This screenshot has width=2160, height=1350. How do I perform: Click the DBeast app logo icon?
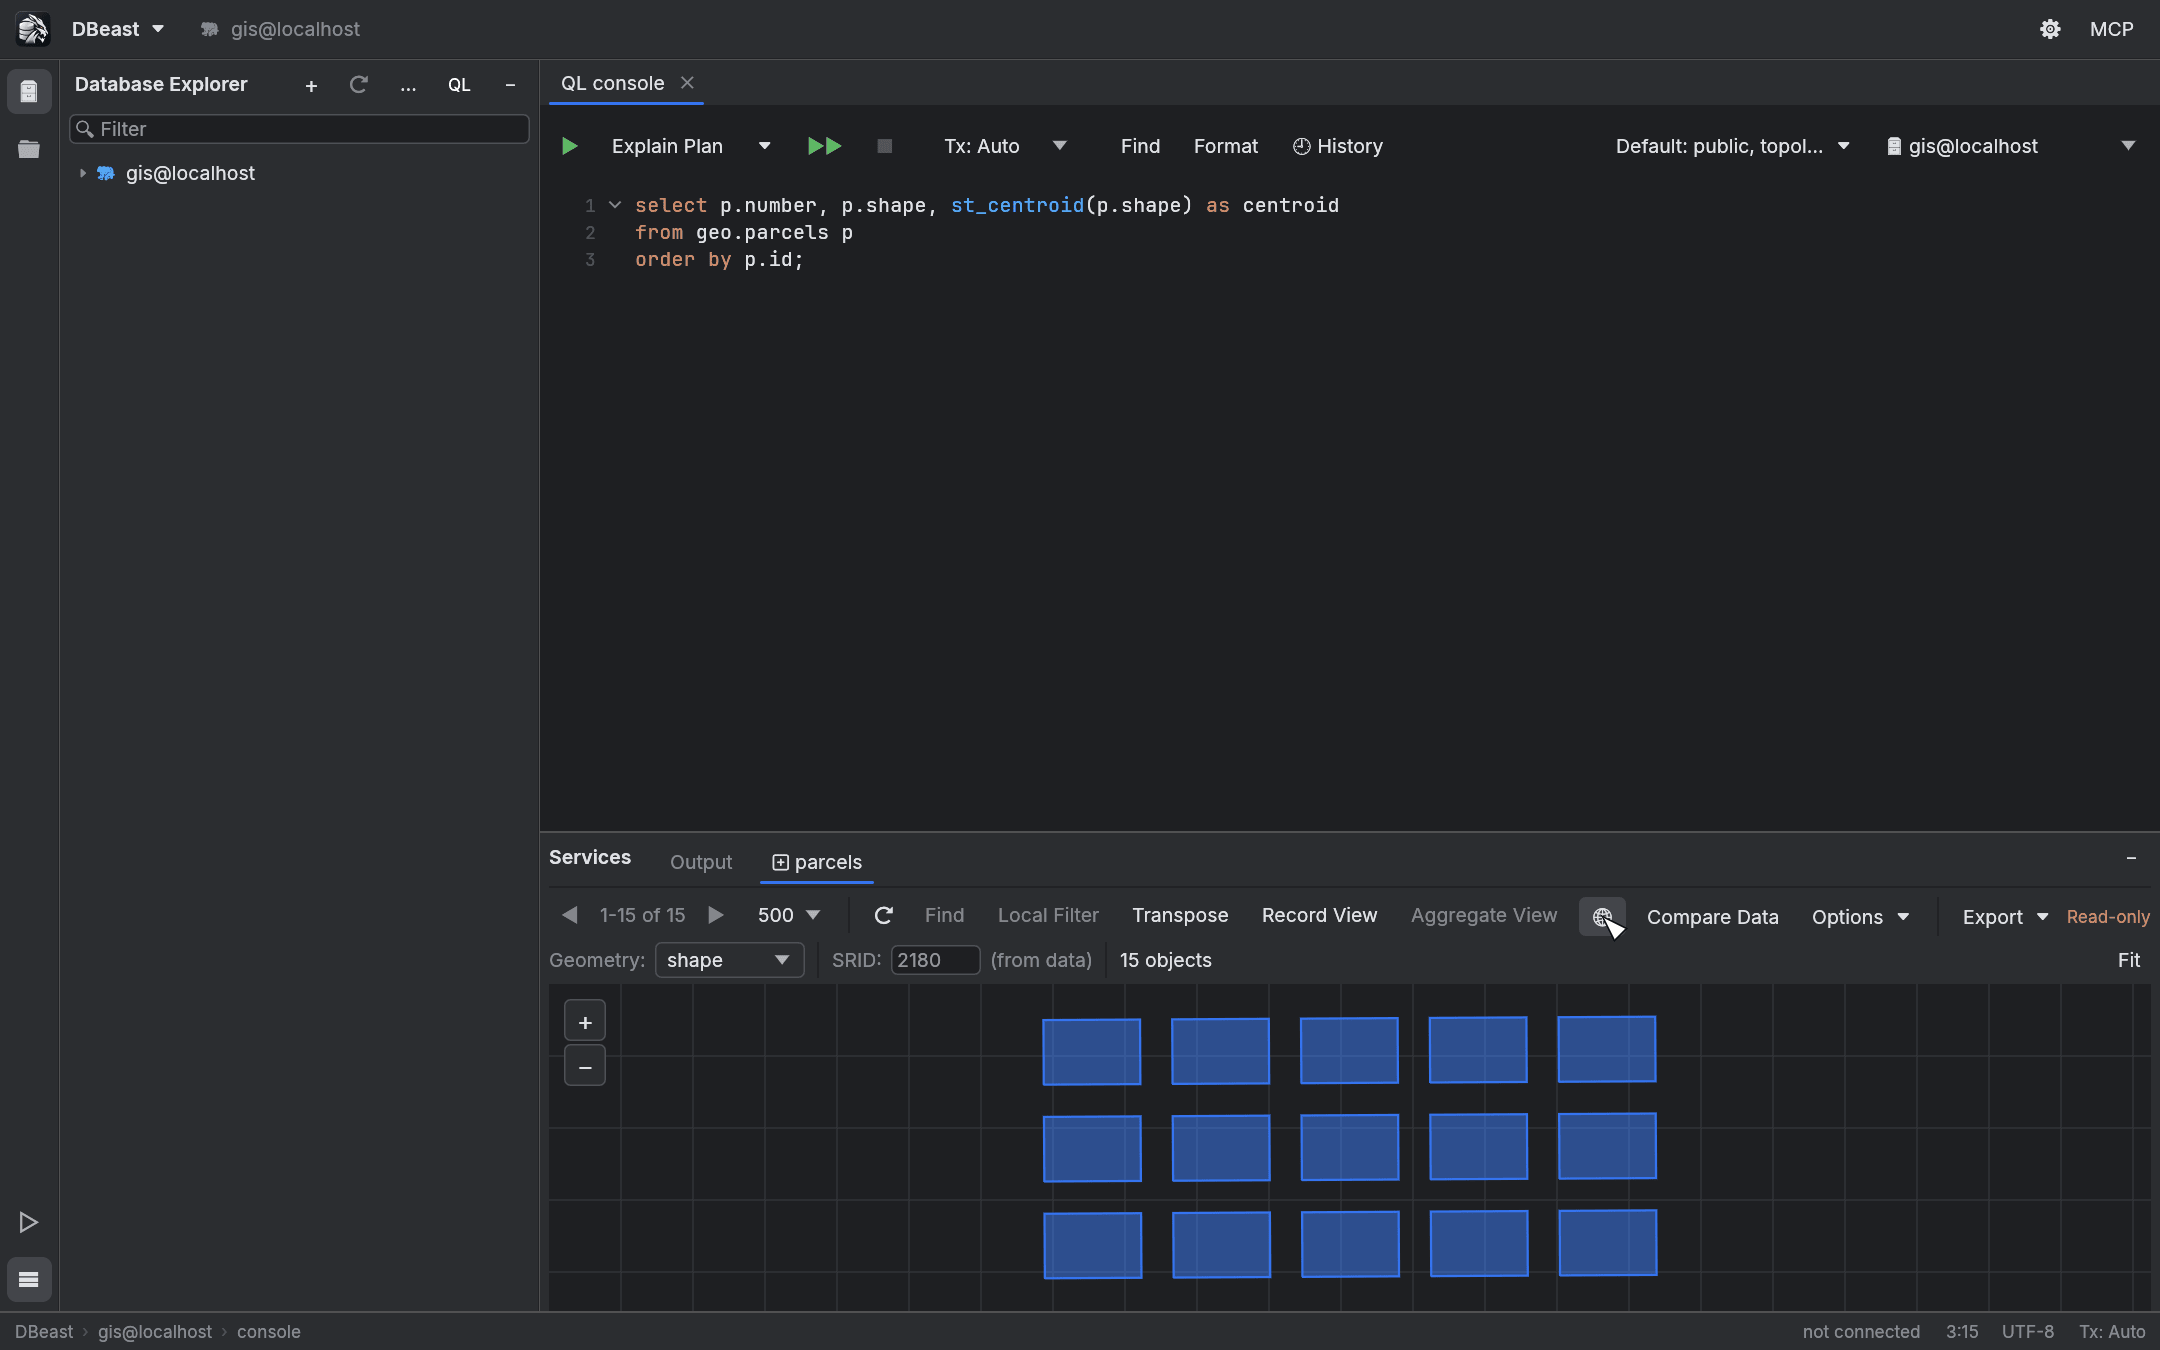click(x=32, y=29)
